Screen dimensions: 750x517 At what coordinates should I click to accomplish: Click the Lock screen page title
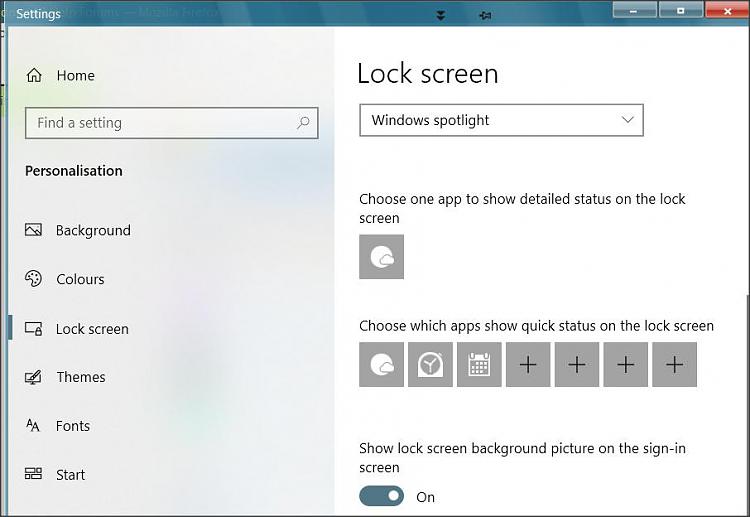click(x=428, y=74)
